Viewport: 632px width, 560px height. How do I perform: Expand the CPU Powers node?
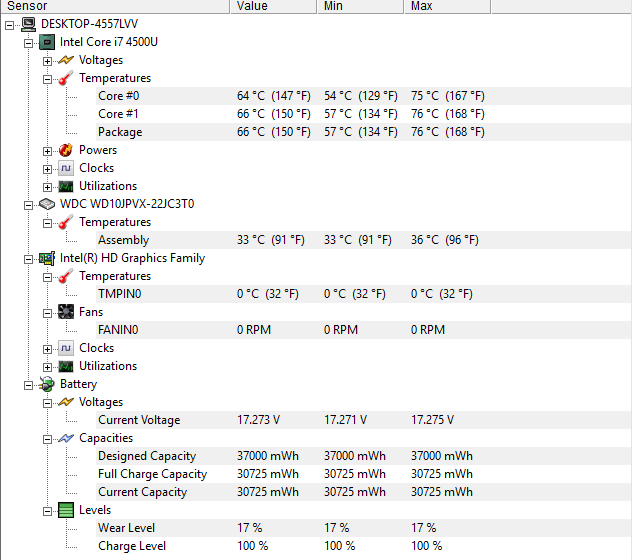coord(47,150)
